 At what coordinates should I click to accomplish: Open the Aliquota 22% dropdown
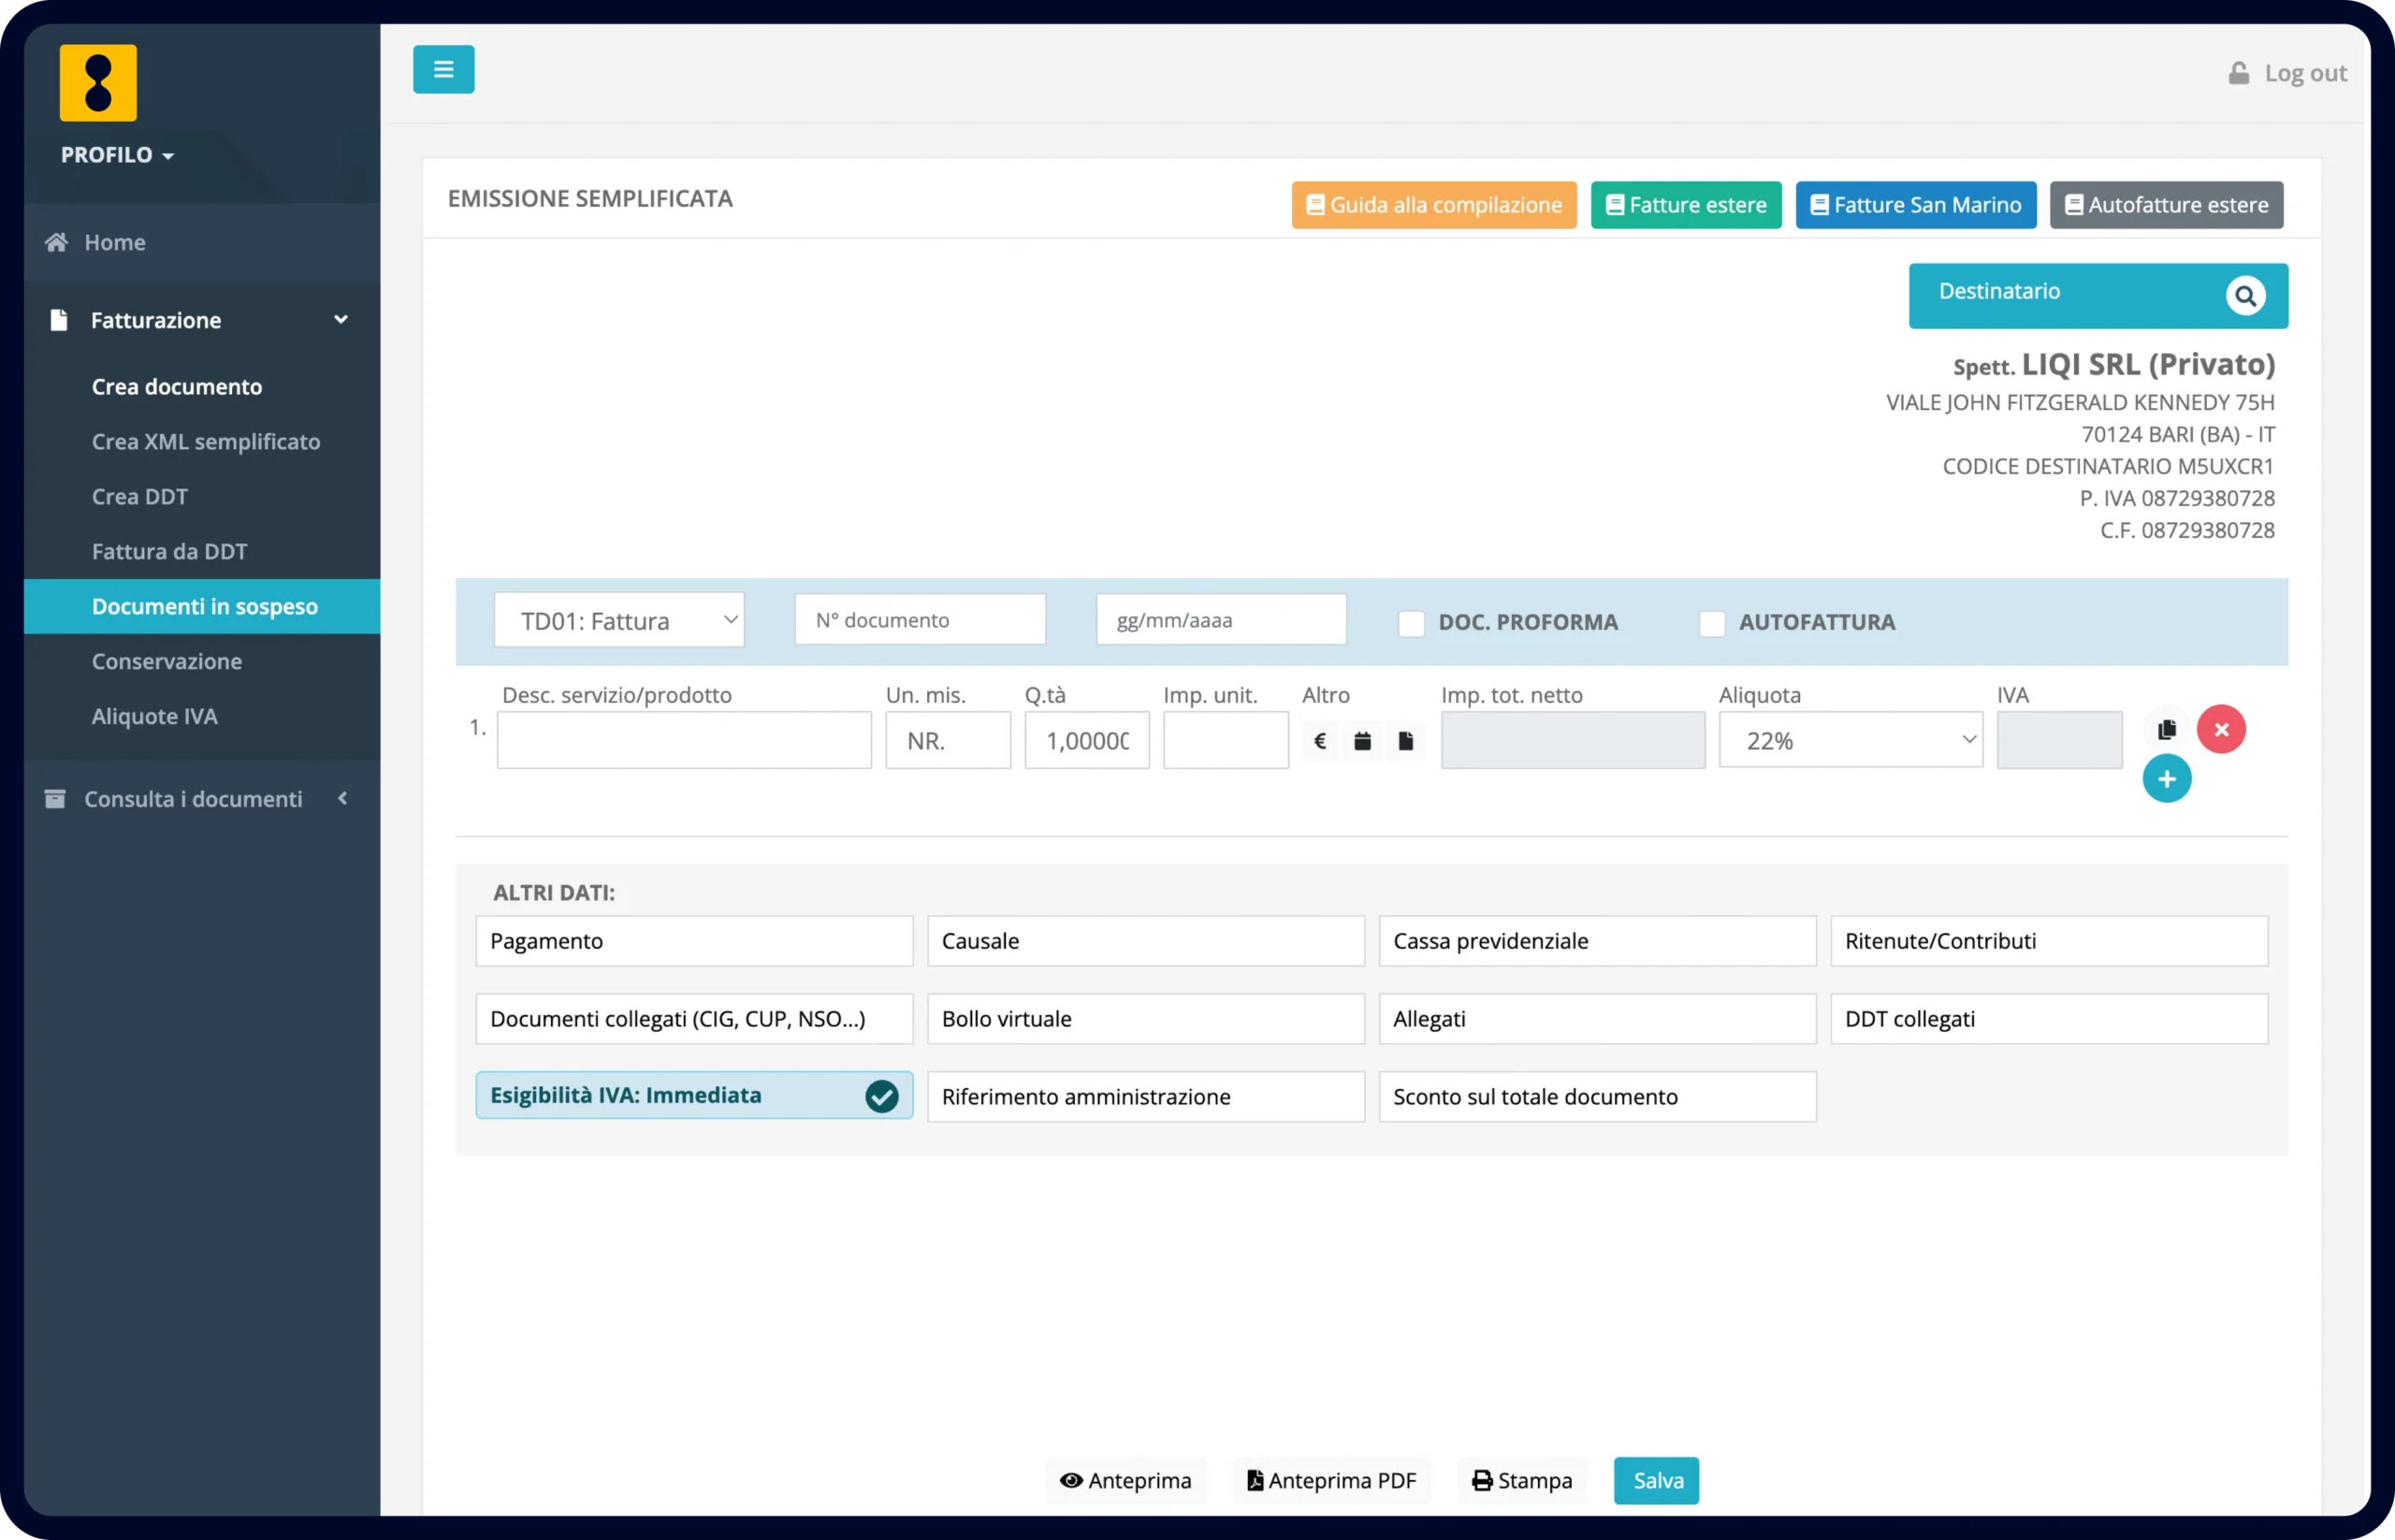pos(1850,741)
